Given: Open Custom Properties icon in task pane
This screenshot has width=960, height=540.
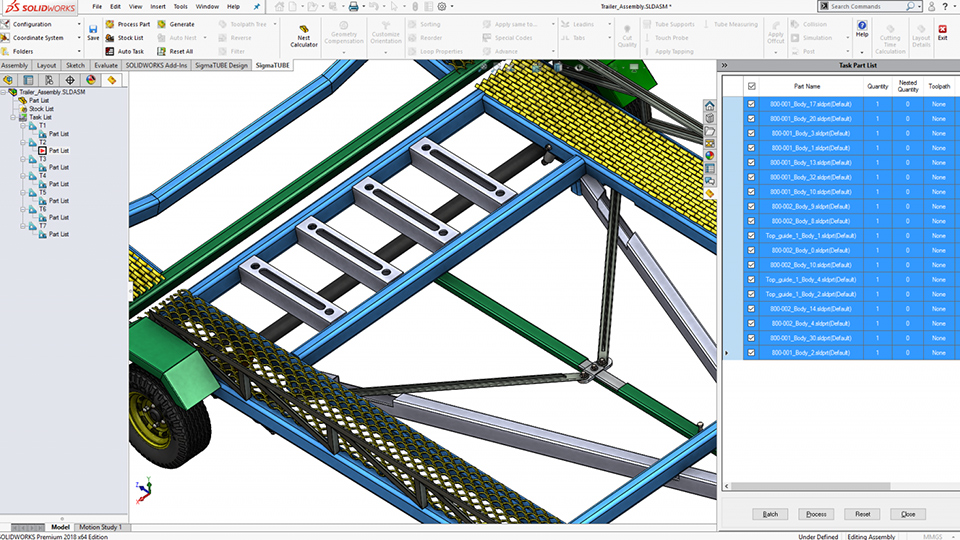Looking at the screenshot, I should tap(710, 168).
